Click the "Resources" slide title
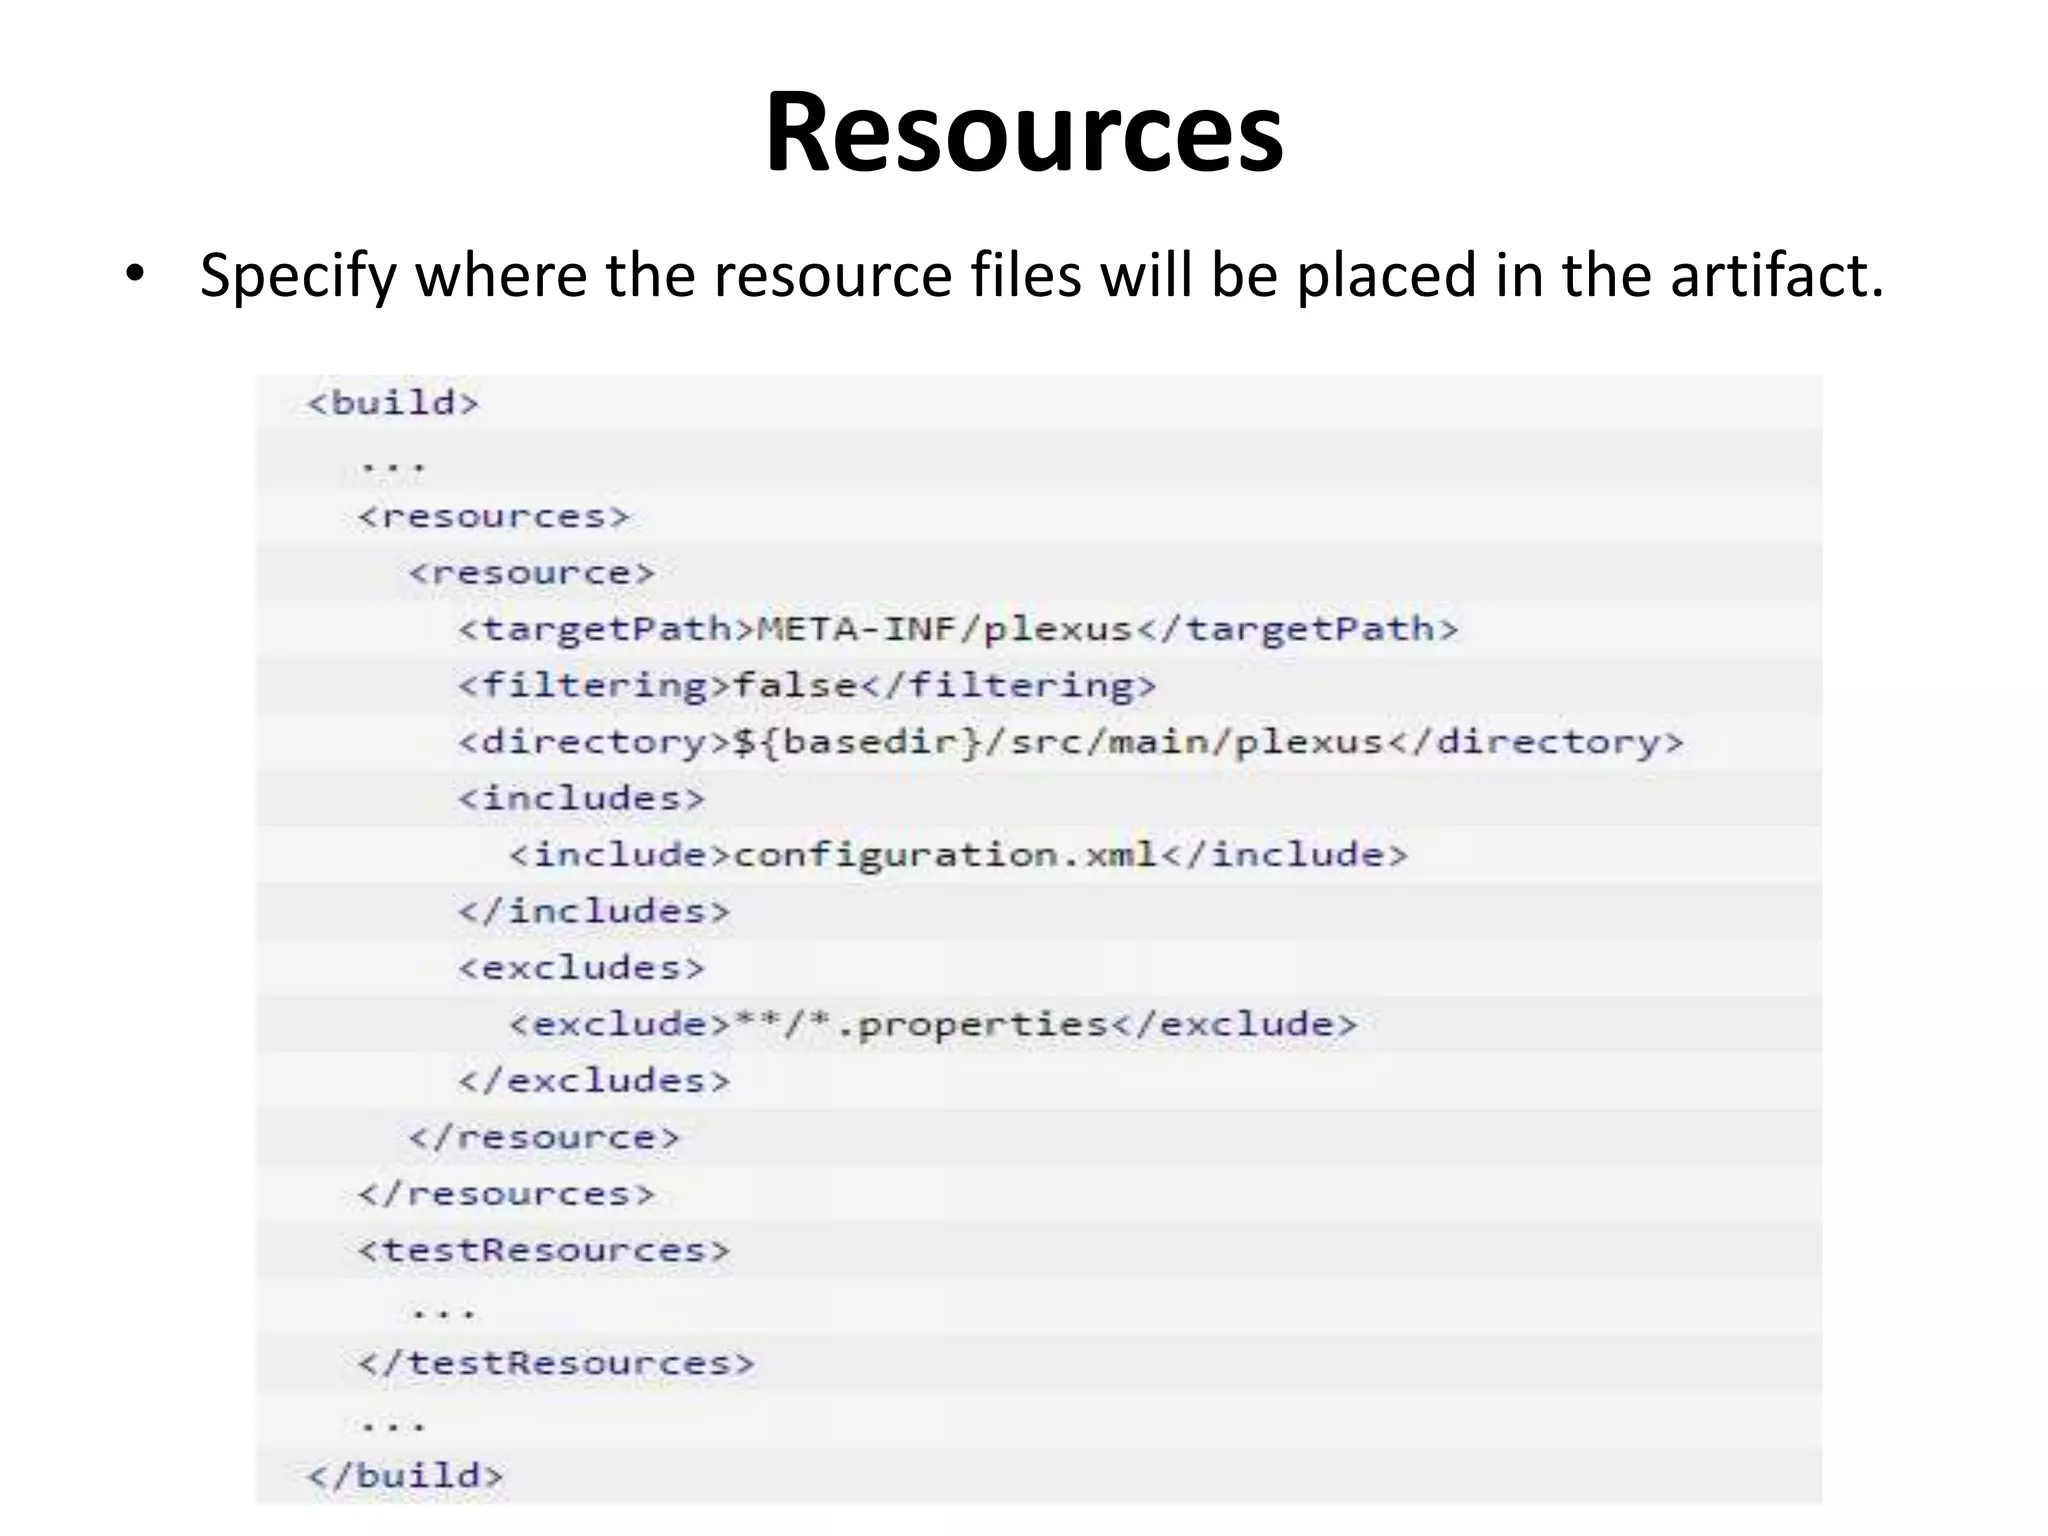The height and width of the screenshot is (1536, 2048). pyautogui.click(x=1024, y=133)
